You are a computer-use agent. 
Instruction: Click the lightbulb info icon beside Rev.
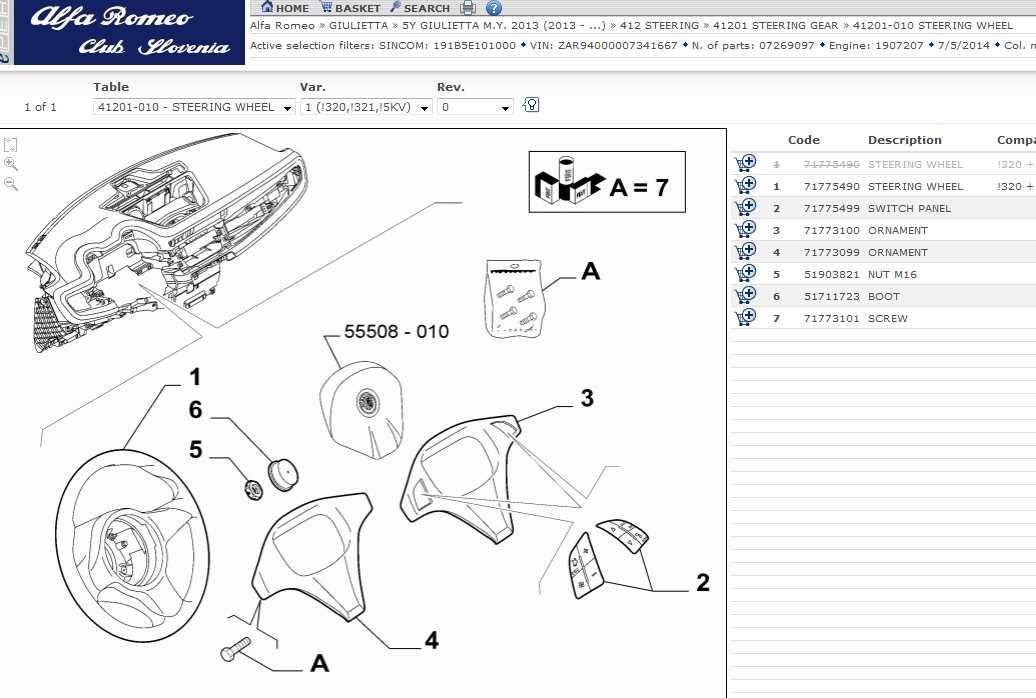[x=531, y=105]
